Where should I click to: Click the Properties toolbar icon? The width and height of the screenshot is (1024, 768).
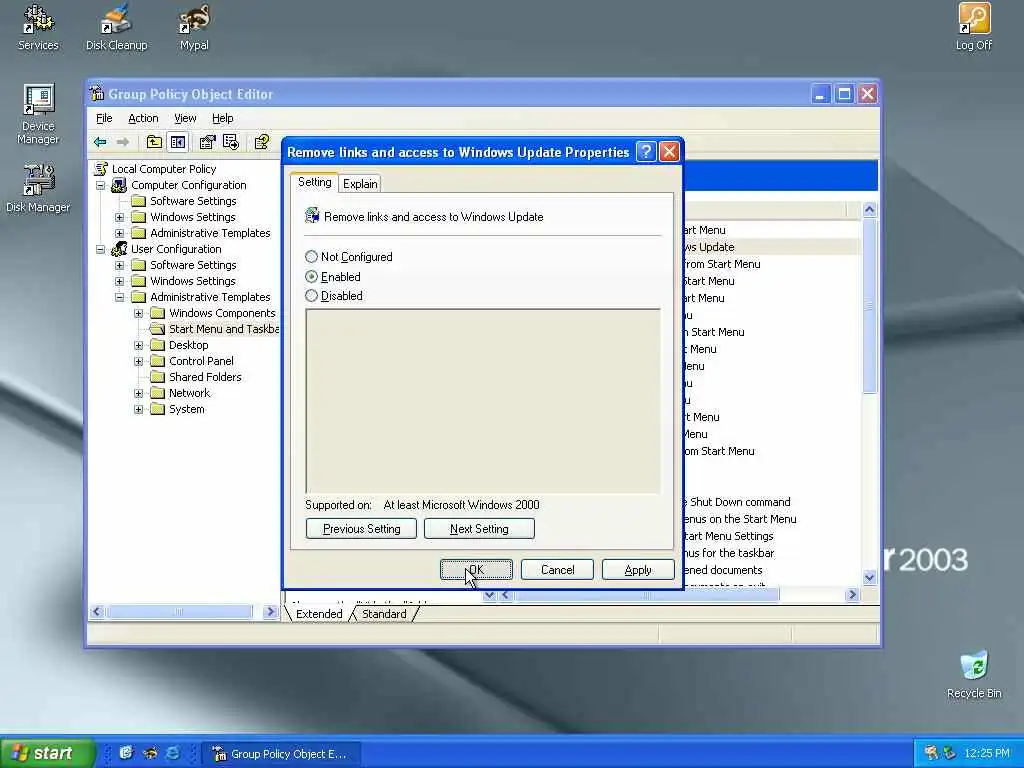coord(208,142)
